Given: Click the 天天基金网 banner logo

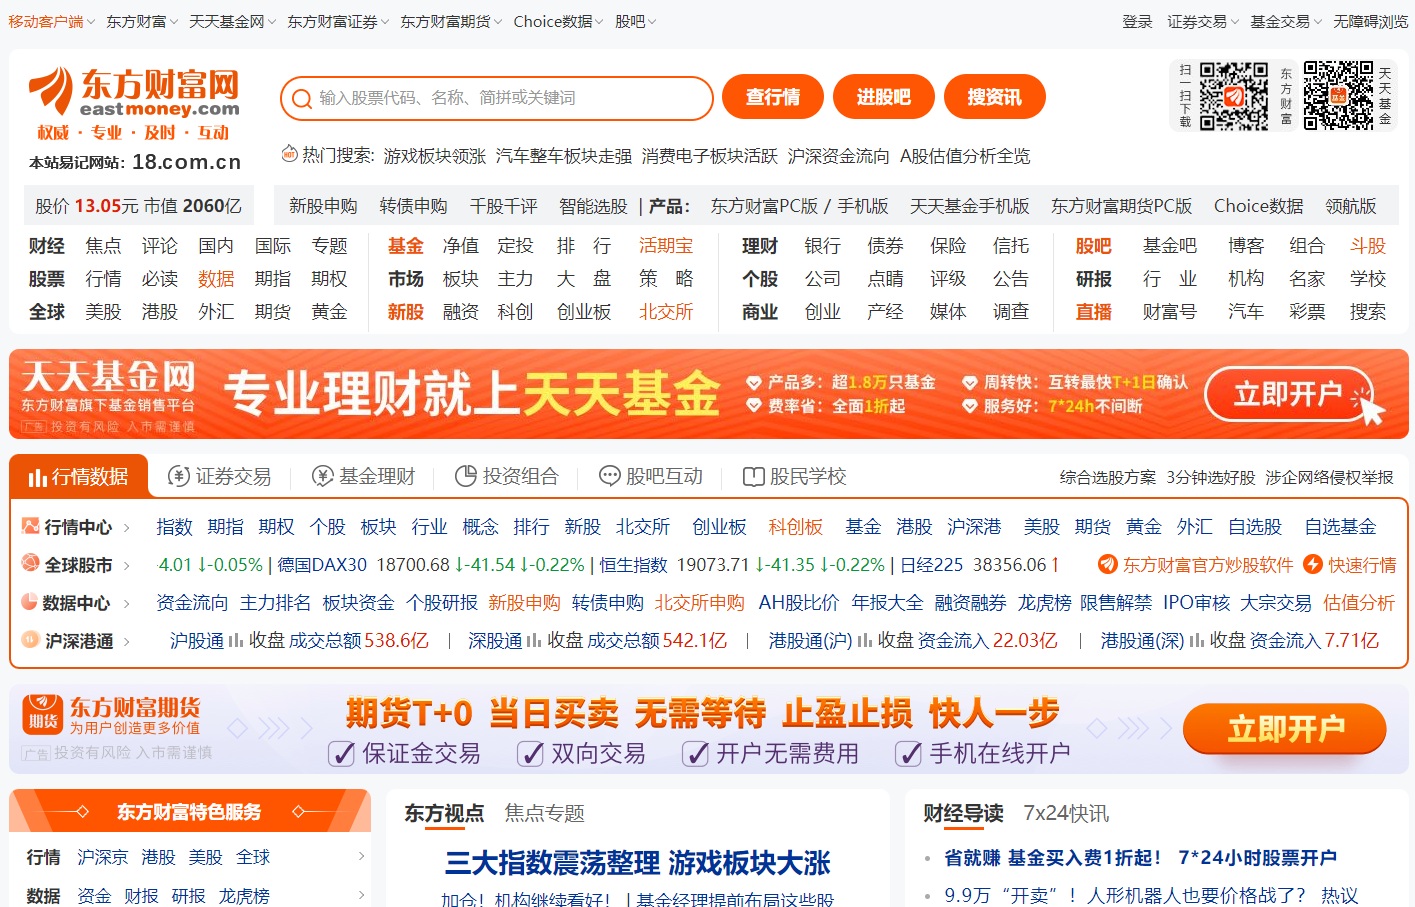Looking at the screenshot, I should click(108, 377).
